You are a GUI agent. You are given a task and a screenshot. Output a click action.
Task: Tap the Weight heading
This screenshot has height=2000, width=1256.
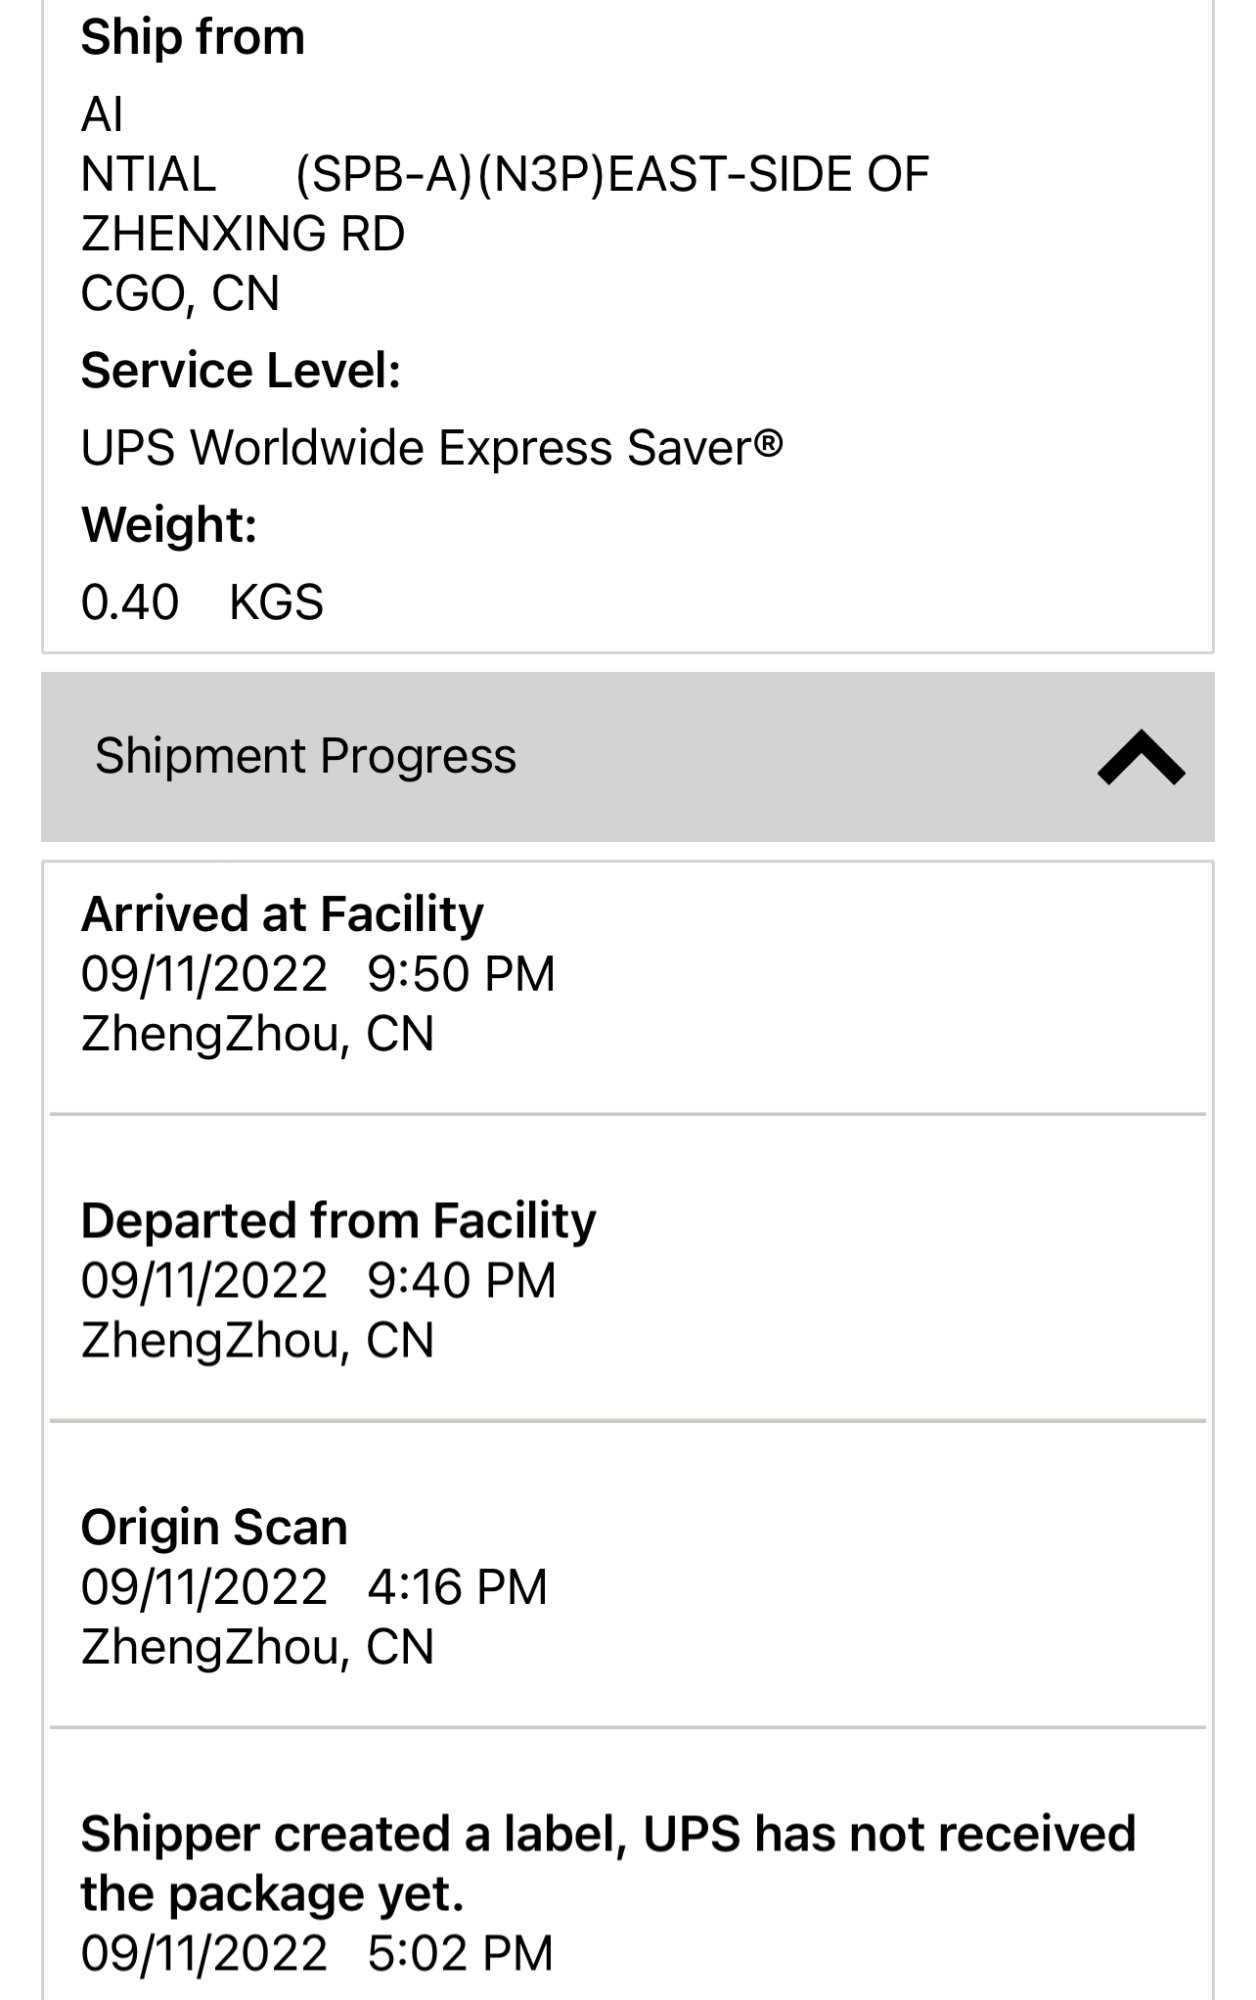tap(169, 525)
